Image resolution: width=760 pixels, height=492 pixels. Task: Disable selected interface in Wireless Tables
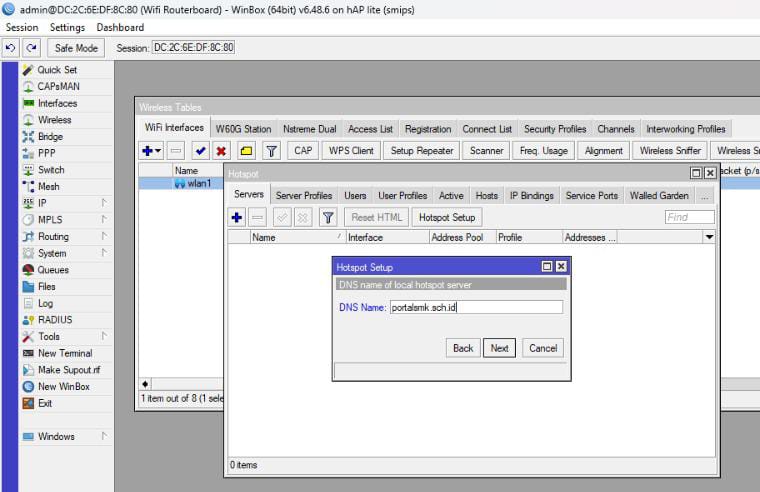click(x=221, y=151)
